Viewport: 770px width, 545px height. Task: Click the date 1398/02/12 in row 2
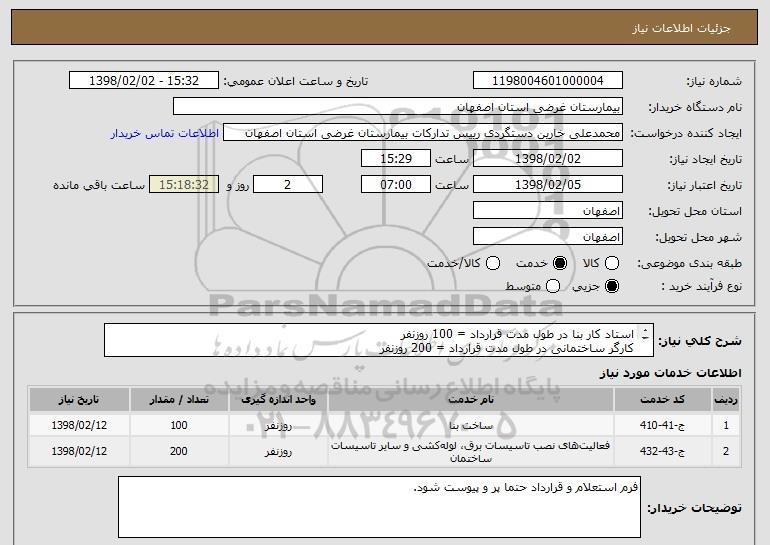(79, 451)
